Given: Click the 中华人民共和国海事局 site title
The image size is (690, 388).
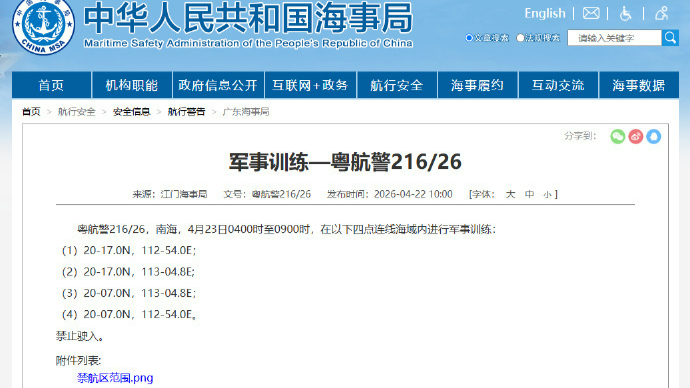Looking at the screenshot, I should click(248, 18).
